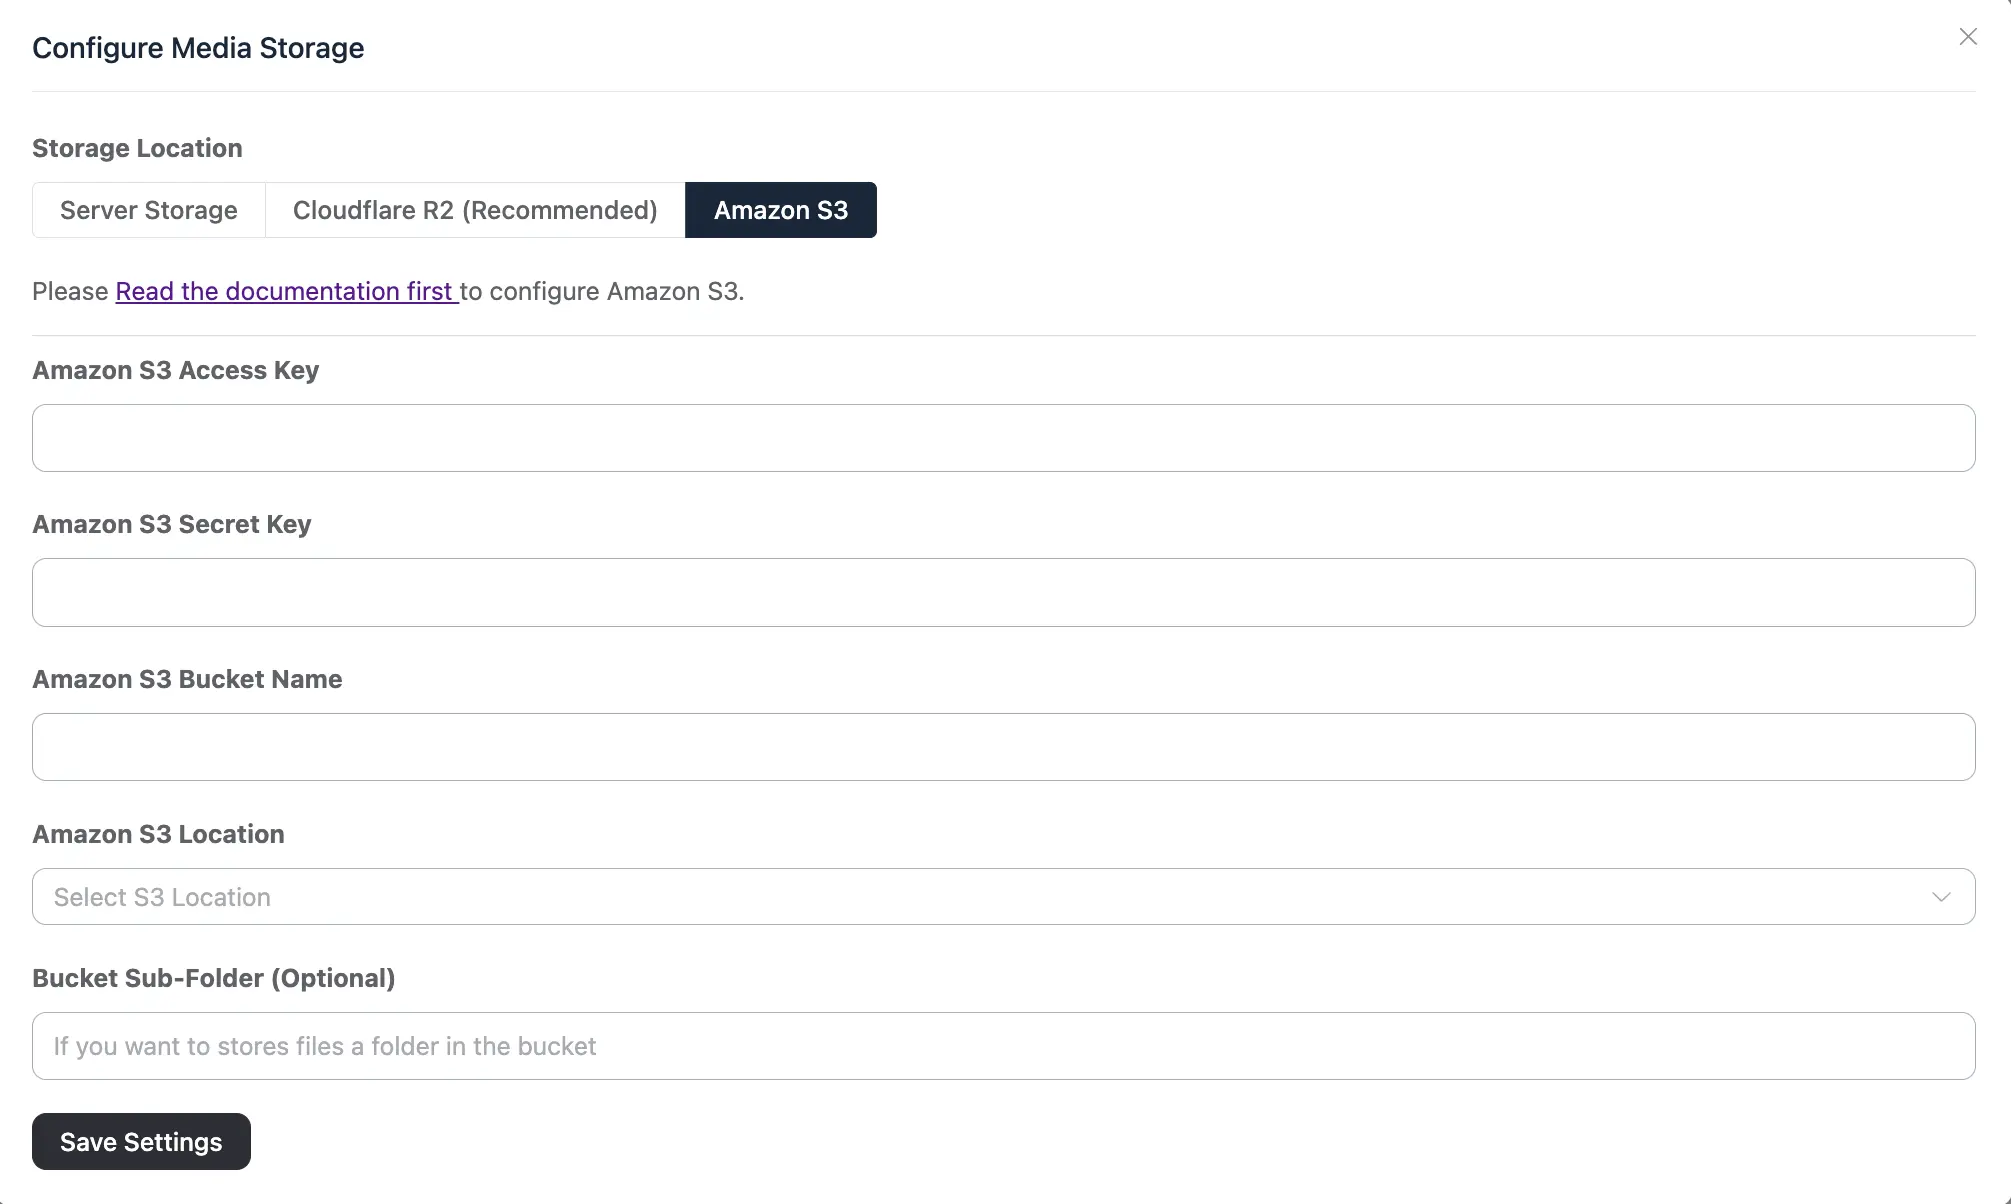The width and height of the screenshot is (2011, 1204).
Task: Click into the Amazon S3 Secret Key field
Action: (1003, 592)
